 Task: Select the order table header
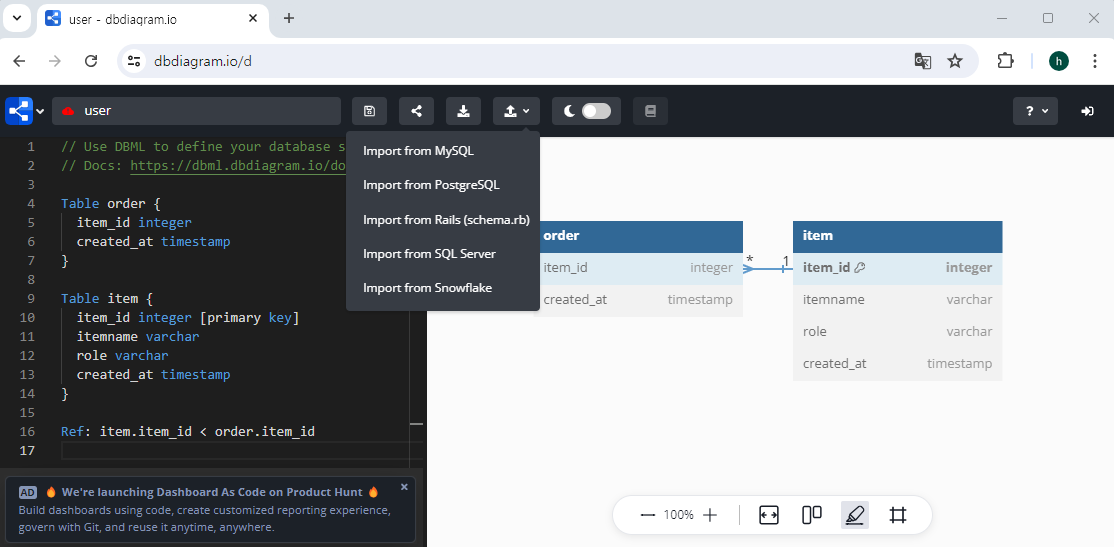tap(642, 236)
